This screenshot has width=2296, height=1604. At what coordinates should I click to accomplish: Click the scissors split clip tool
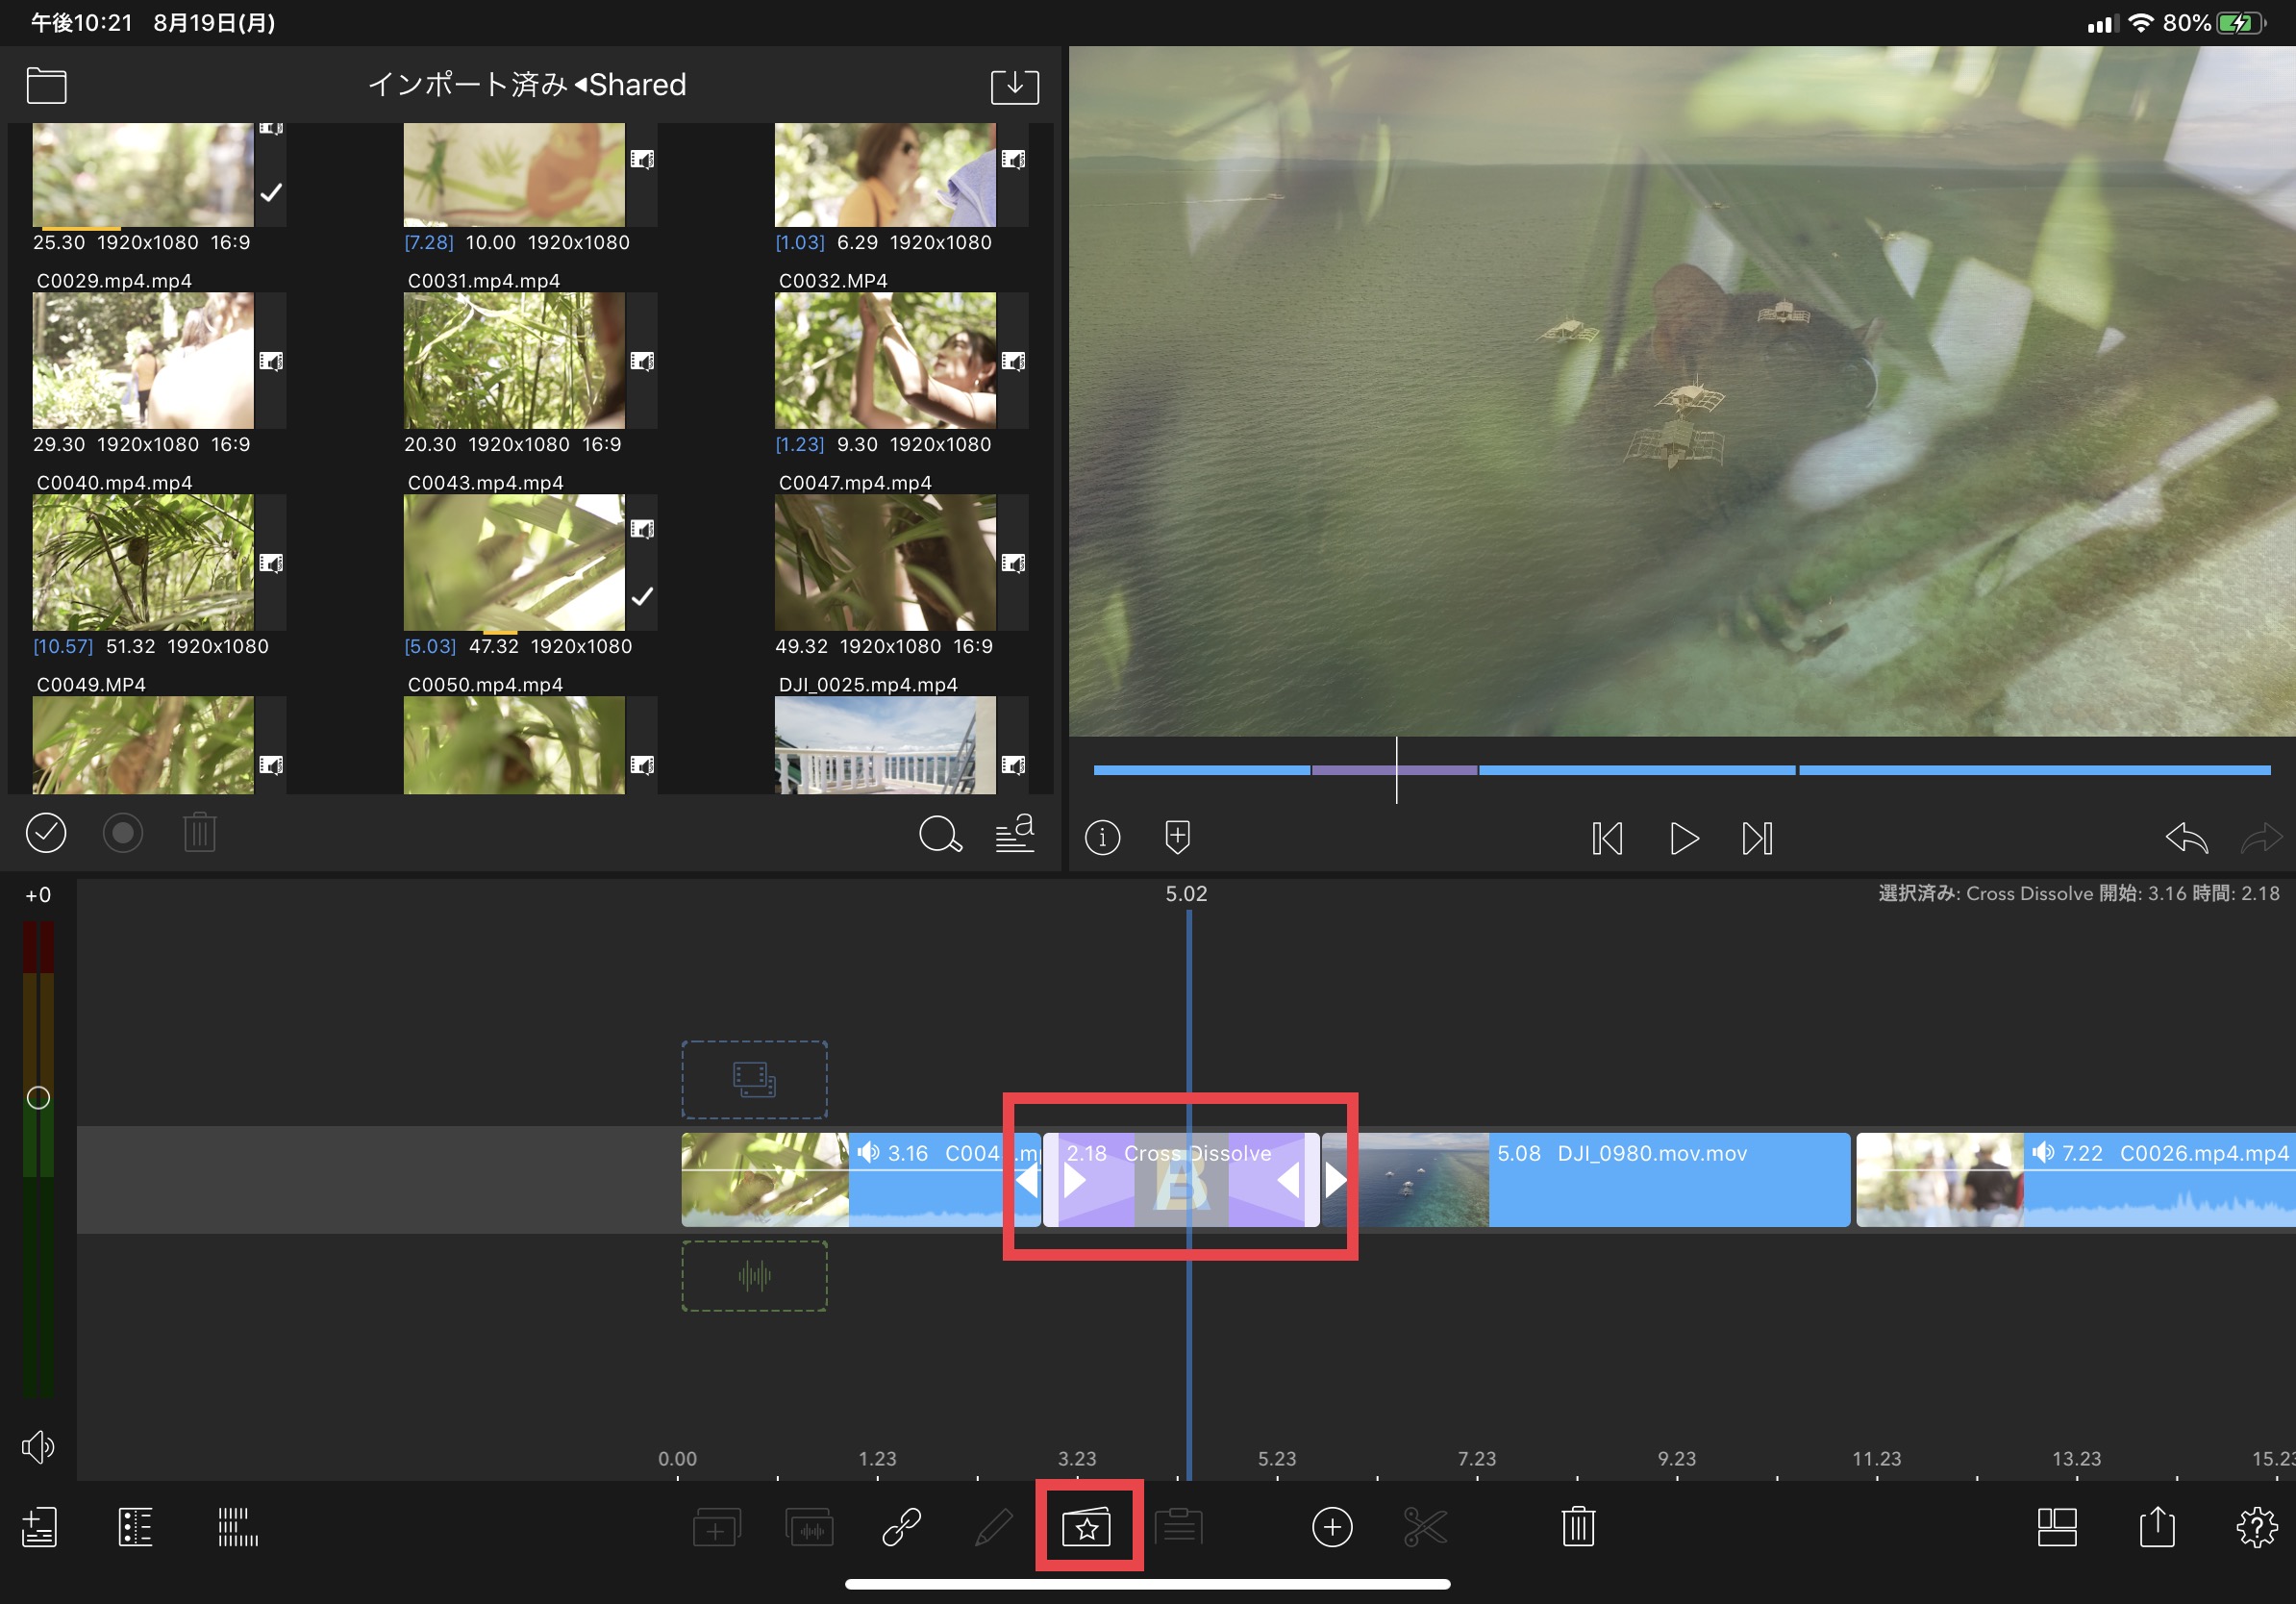[x=1425, y=1527]
